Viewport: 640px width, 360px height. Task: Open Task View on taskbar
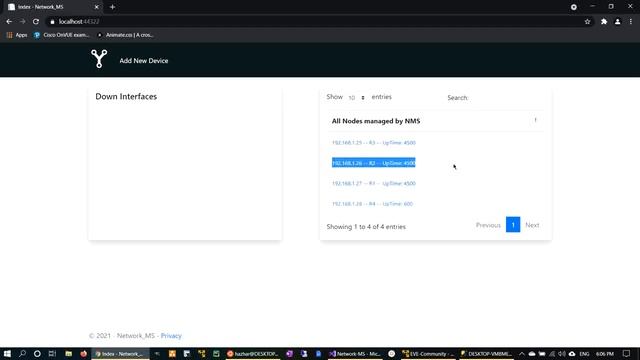click(x=52, y=353)
